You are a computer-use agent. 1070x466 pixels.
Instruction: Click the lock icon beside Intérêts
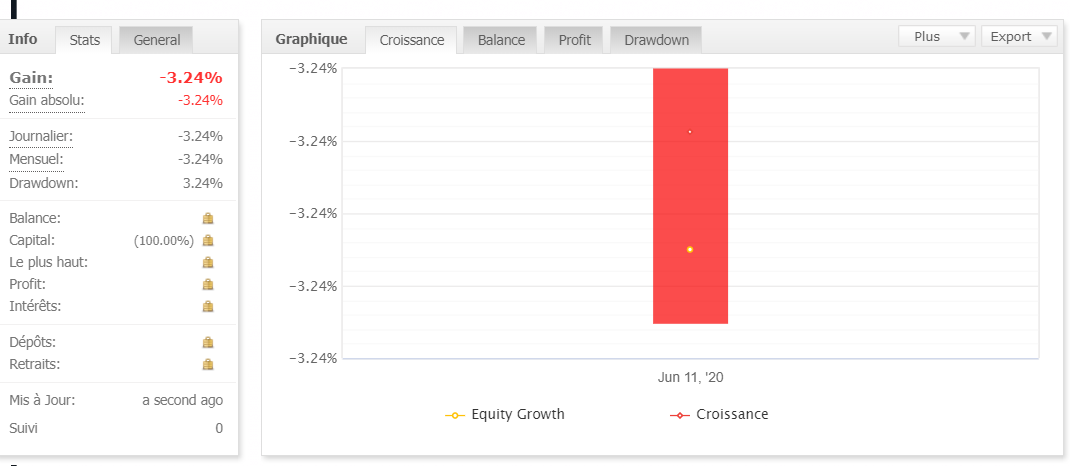click(x=208, y=306)
